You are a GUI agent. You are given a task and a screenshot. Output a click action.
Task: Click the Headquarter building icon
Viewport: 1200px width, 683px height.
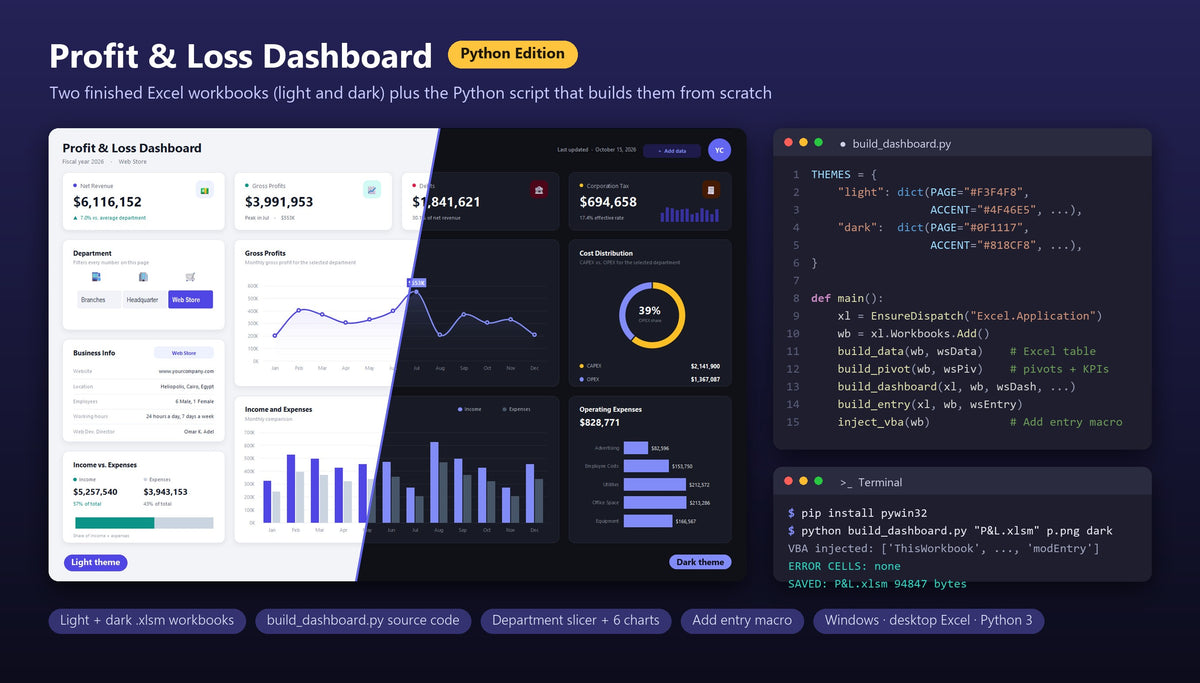[144, 277]
